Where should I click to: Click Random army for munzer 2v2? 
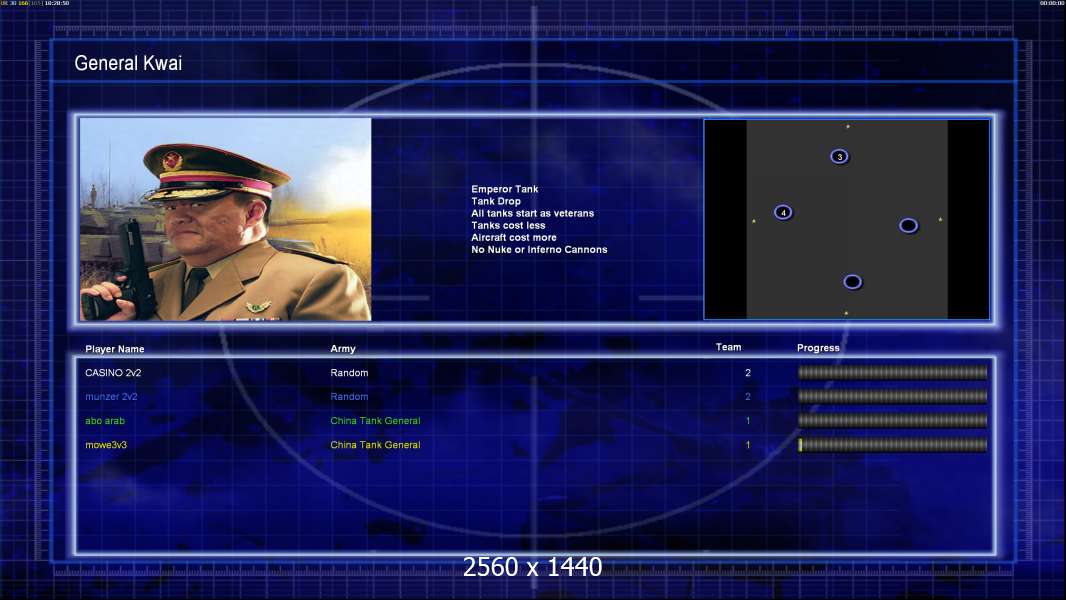[x=349, y=397]
